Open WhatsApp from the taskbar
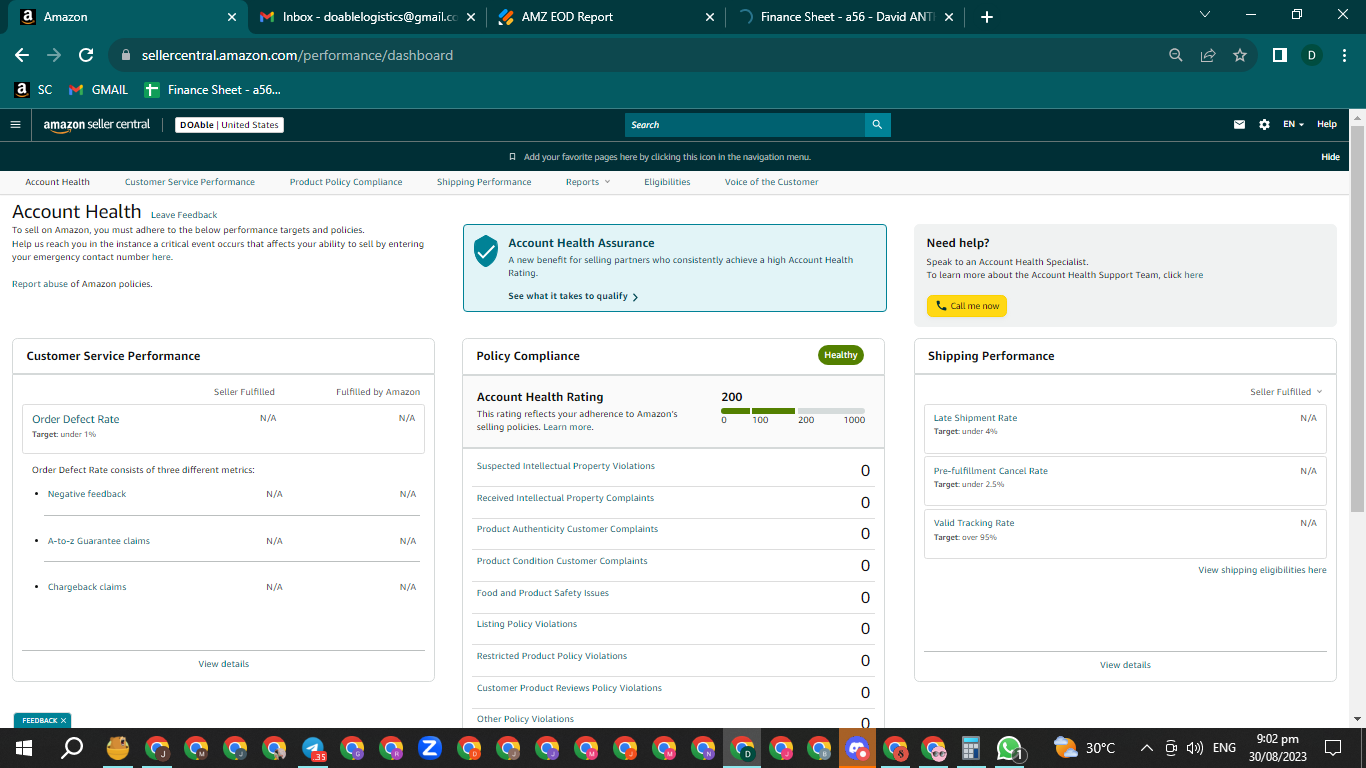The image size is (1366, 768). click(x=1009, y=748)
